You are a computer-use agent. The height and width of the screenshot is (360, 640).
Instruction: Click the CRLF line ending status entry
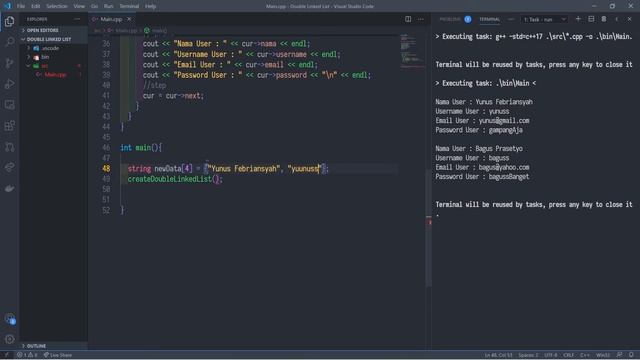569,355
